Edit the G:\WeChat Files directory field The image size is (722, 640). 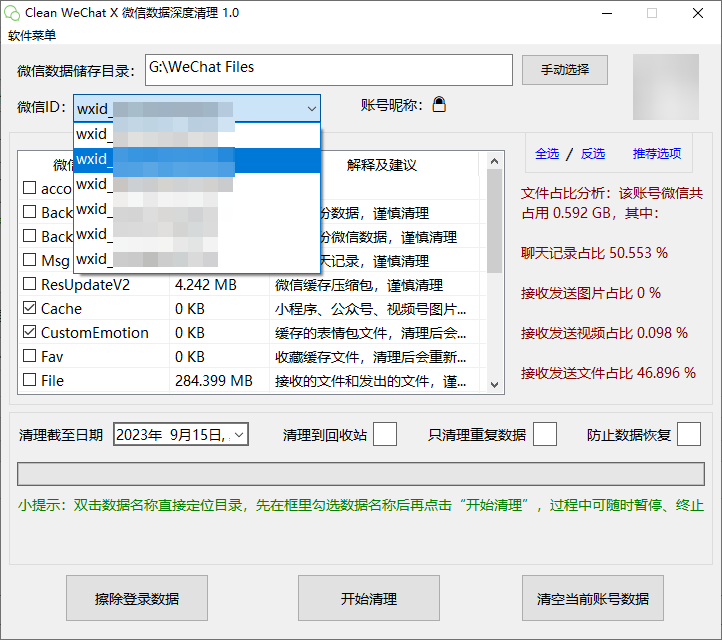click(x=329, y=70)
